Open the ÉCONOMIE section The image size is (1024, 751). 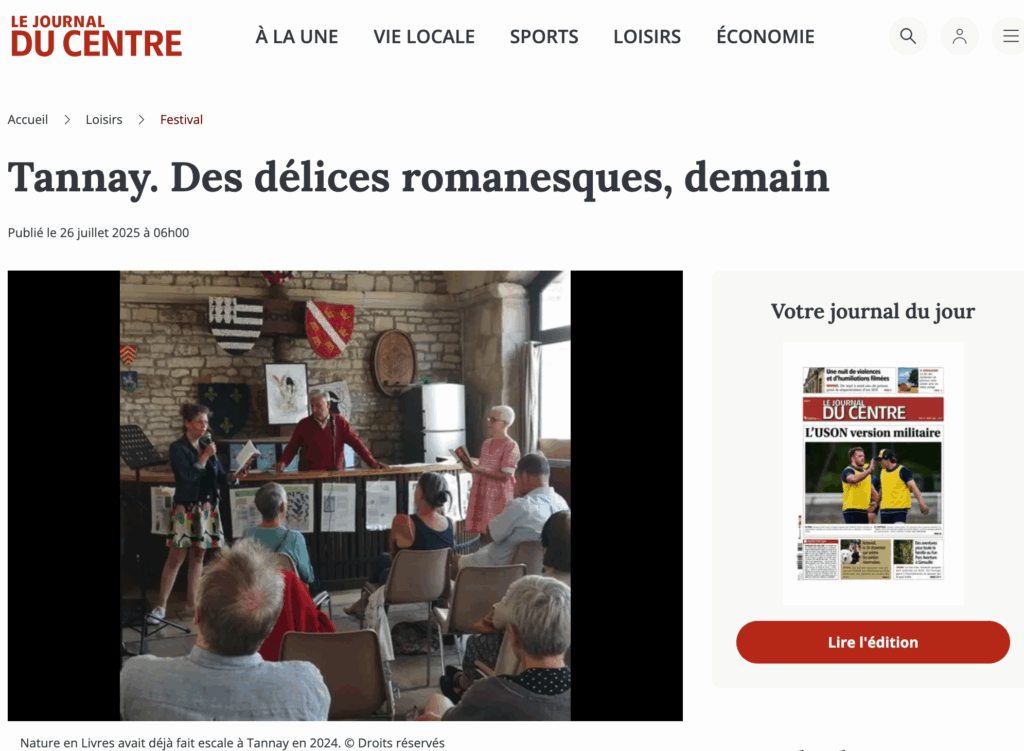tap(765, 37)
